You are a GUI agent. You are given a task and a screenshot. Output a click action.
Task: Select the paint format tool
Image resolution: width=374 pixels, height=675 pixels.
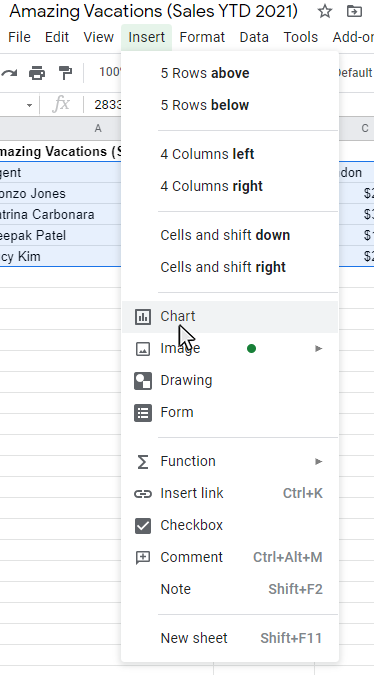pos(65,73)
